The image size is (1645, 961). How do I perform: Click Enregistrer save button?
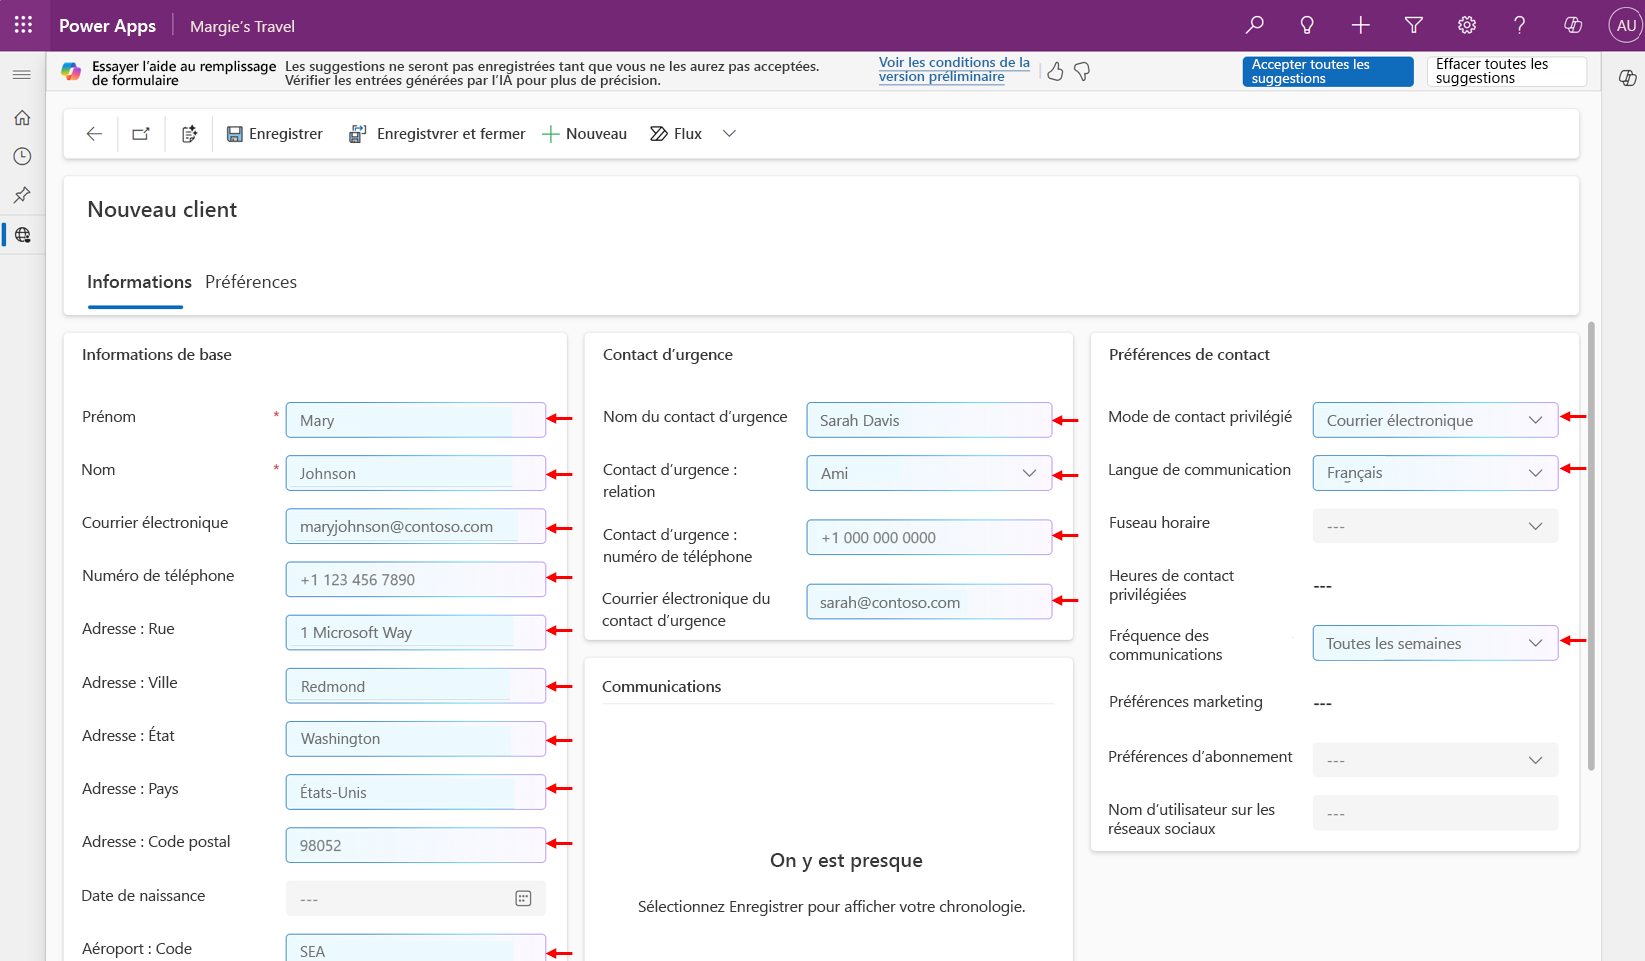(x=275, y=134)
